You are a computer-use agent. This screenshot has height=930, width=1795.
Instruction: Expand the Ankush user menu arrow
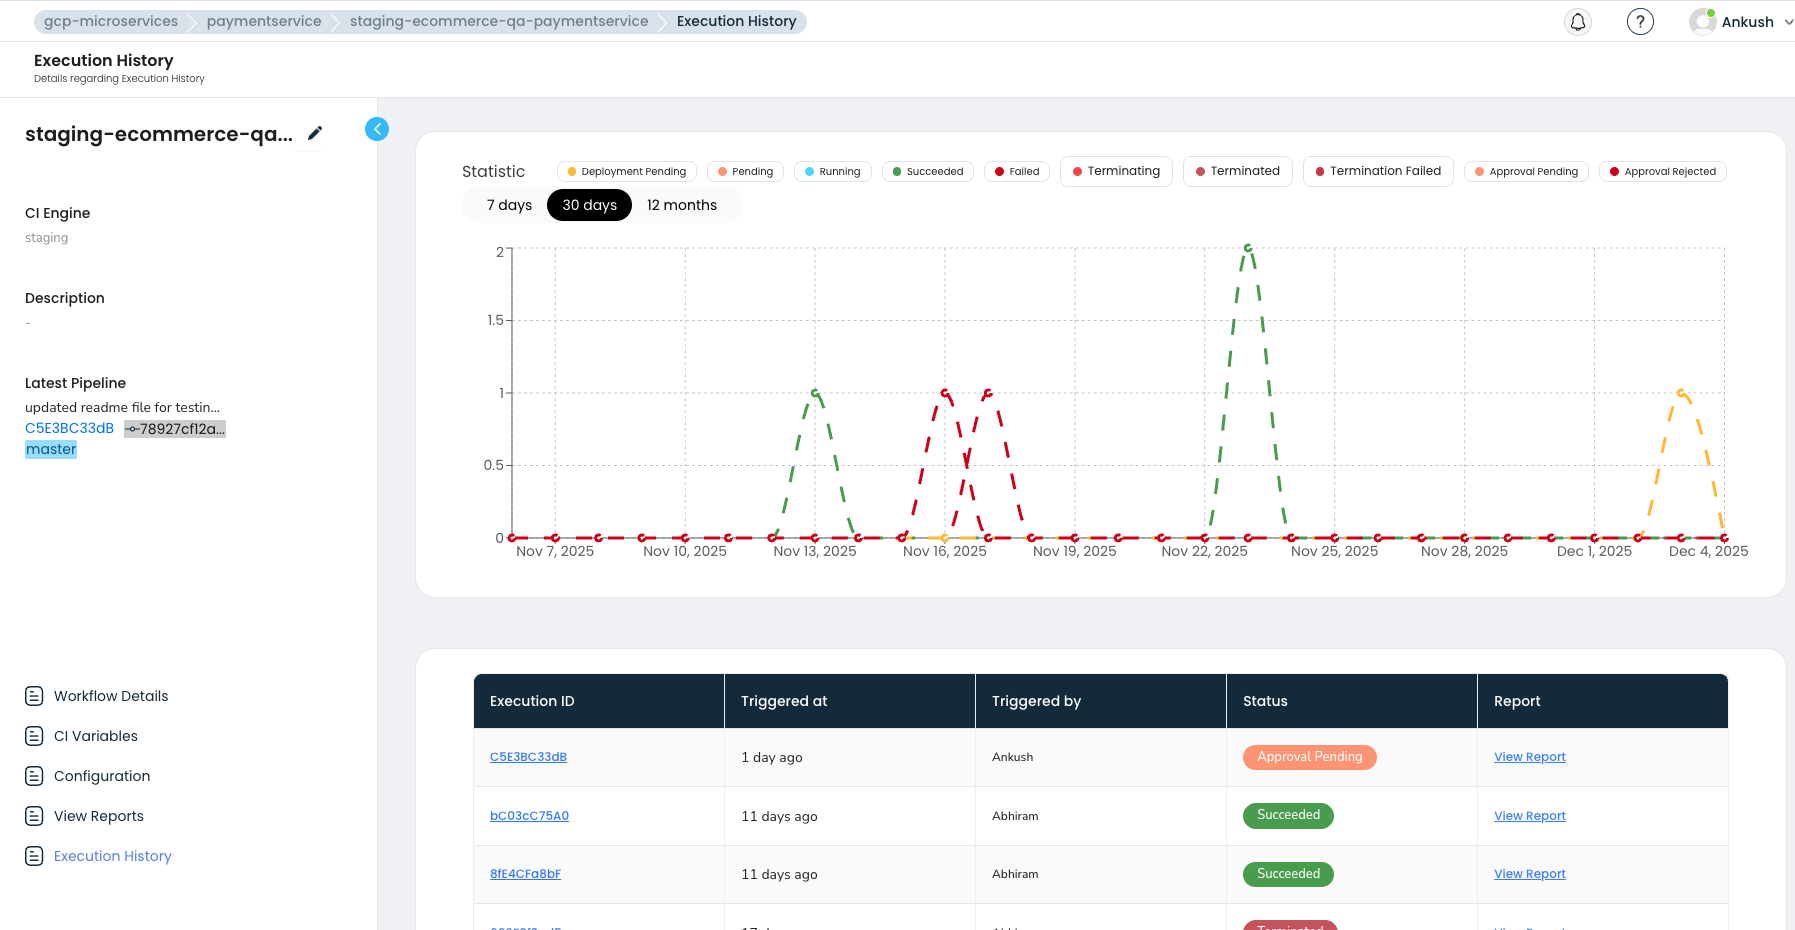coord(1788,22)
